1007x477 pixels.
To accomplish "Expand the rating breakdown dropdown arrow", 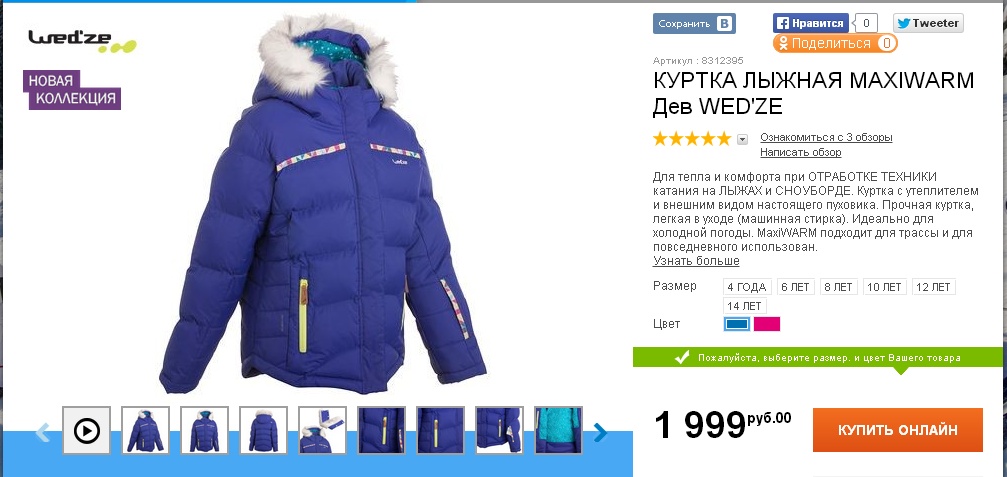I will [742, 139].
